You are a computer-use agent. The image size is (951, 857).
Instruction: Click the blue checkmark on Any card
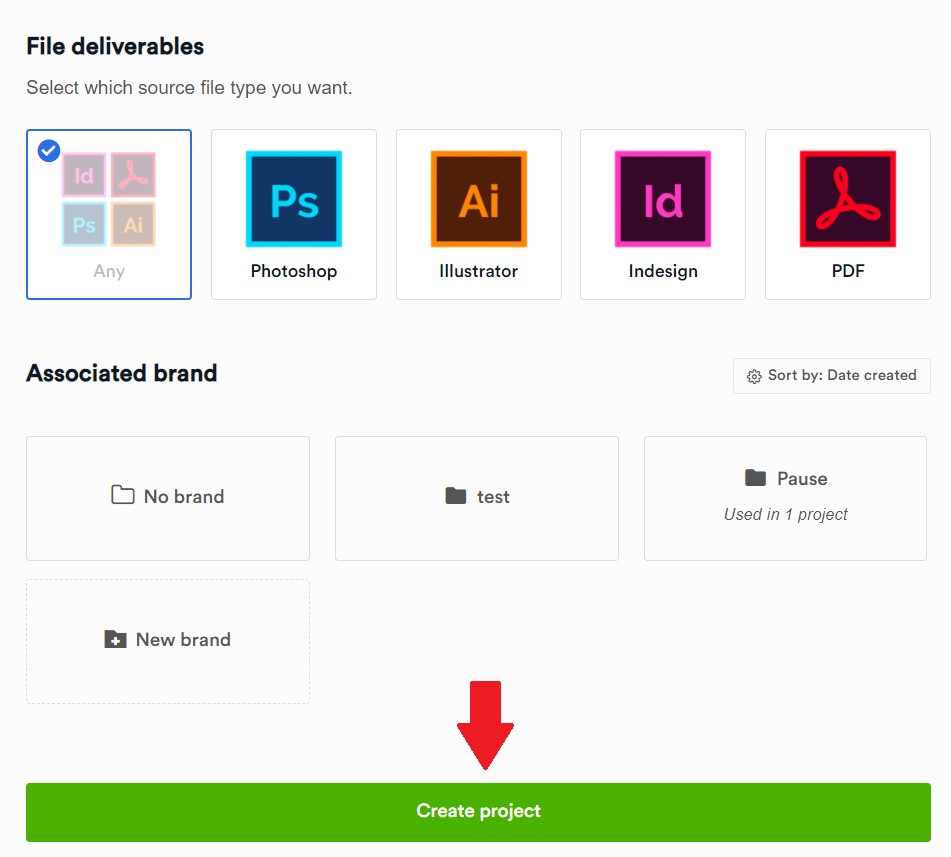coord(49,150)
